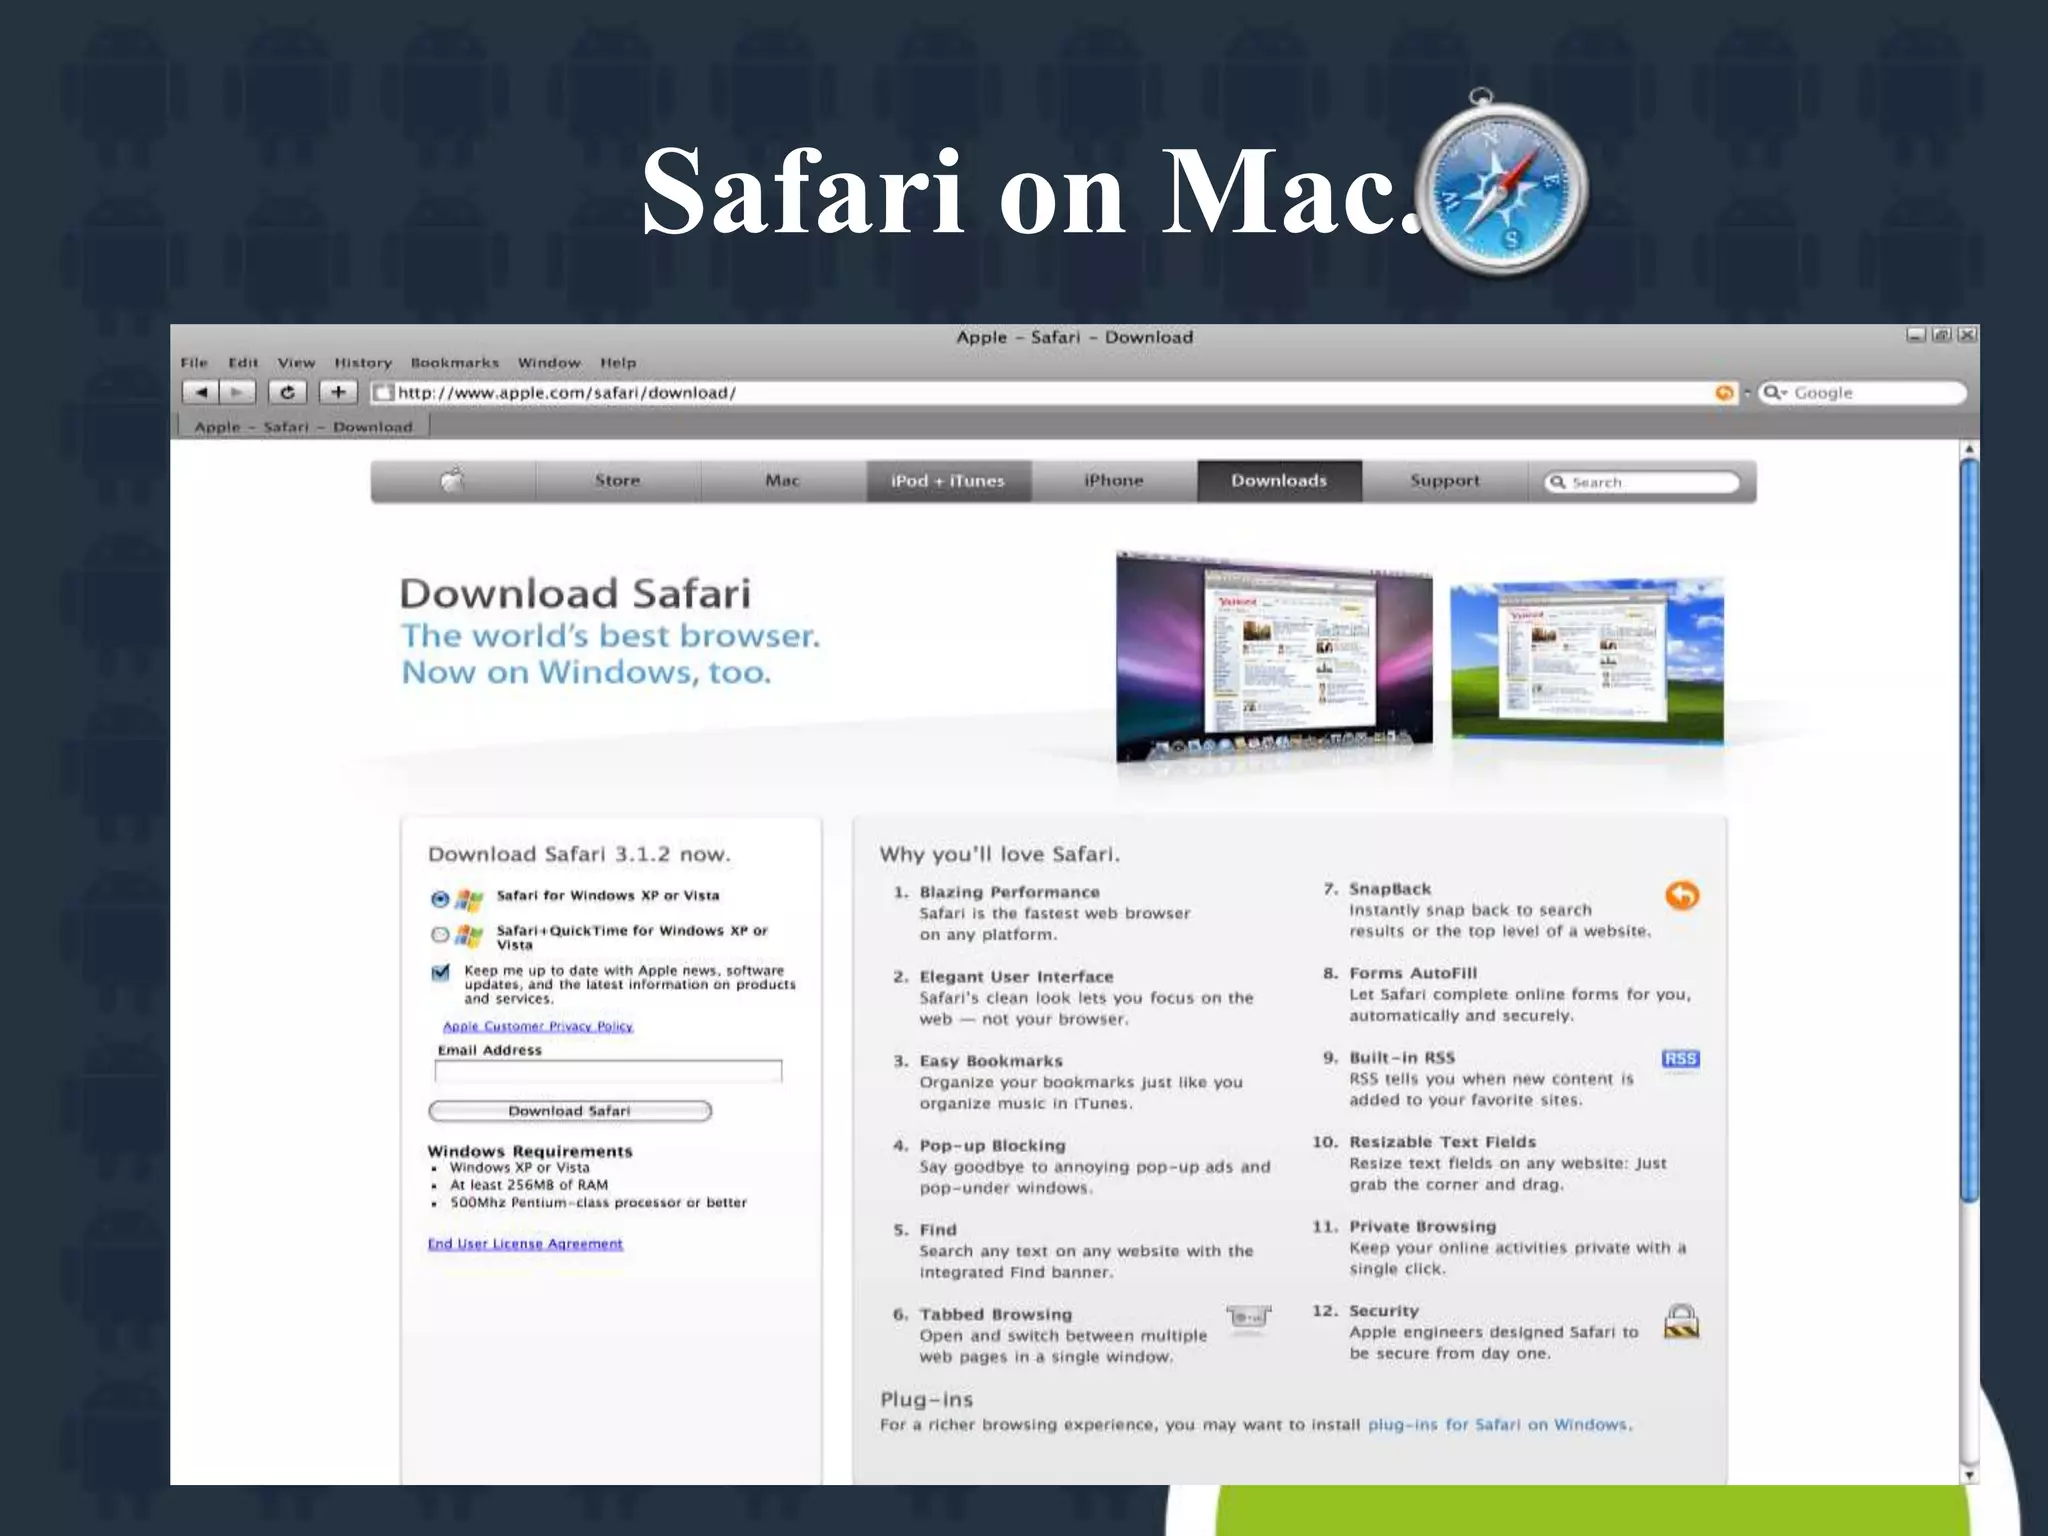Click the page favicon beside the URL

[x=383, y=393]
